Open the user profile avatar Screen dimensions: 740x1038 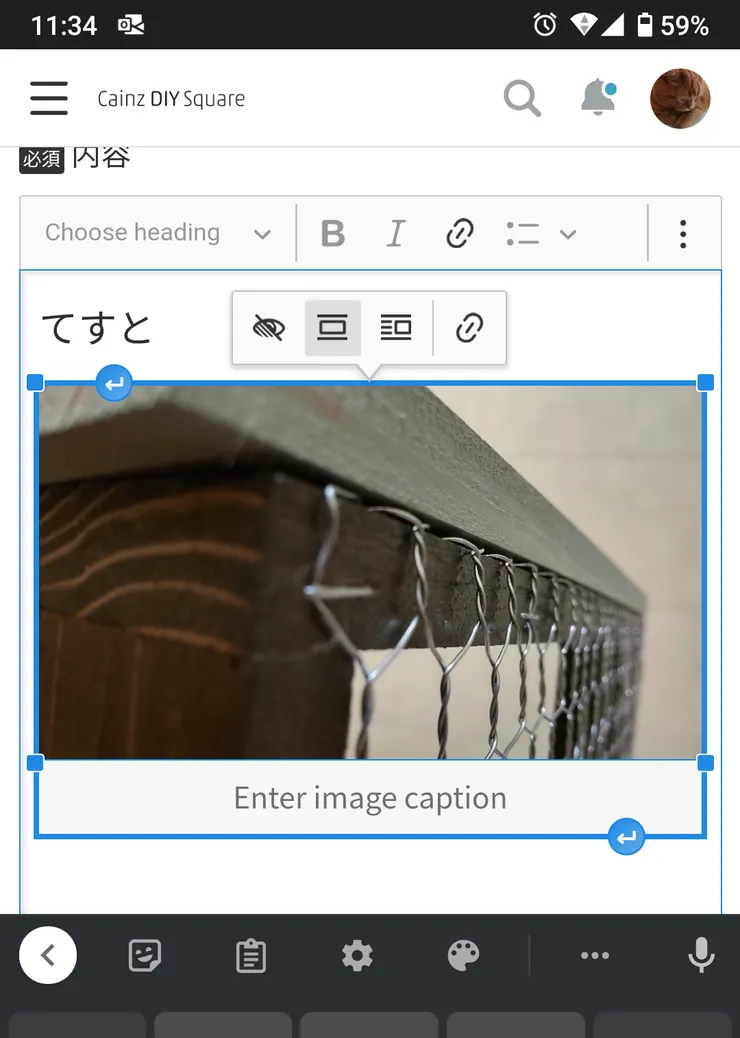(680, 99)
